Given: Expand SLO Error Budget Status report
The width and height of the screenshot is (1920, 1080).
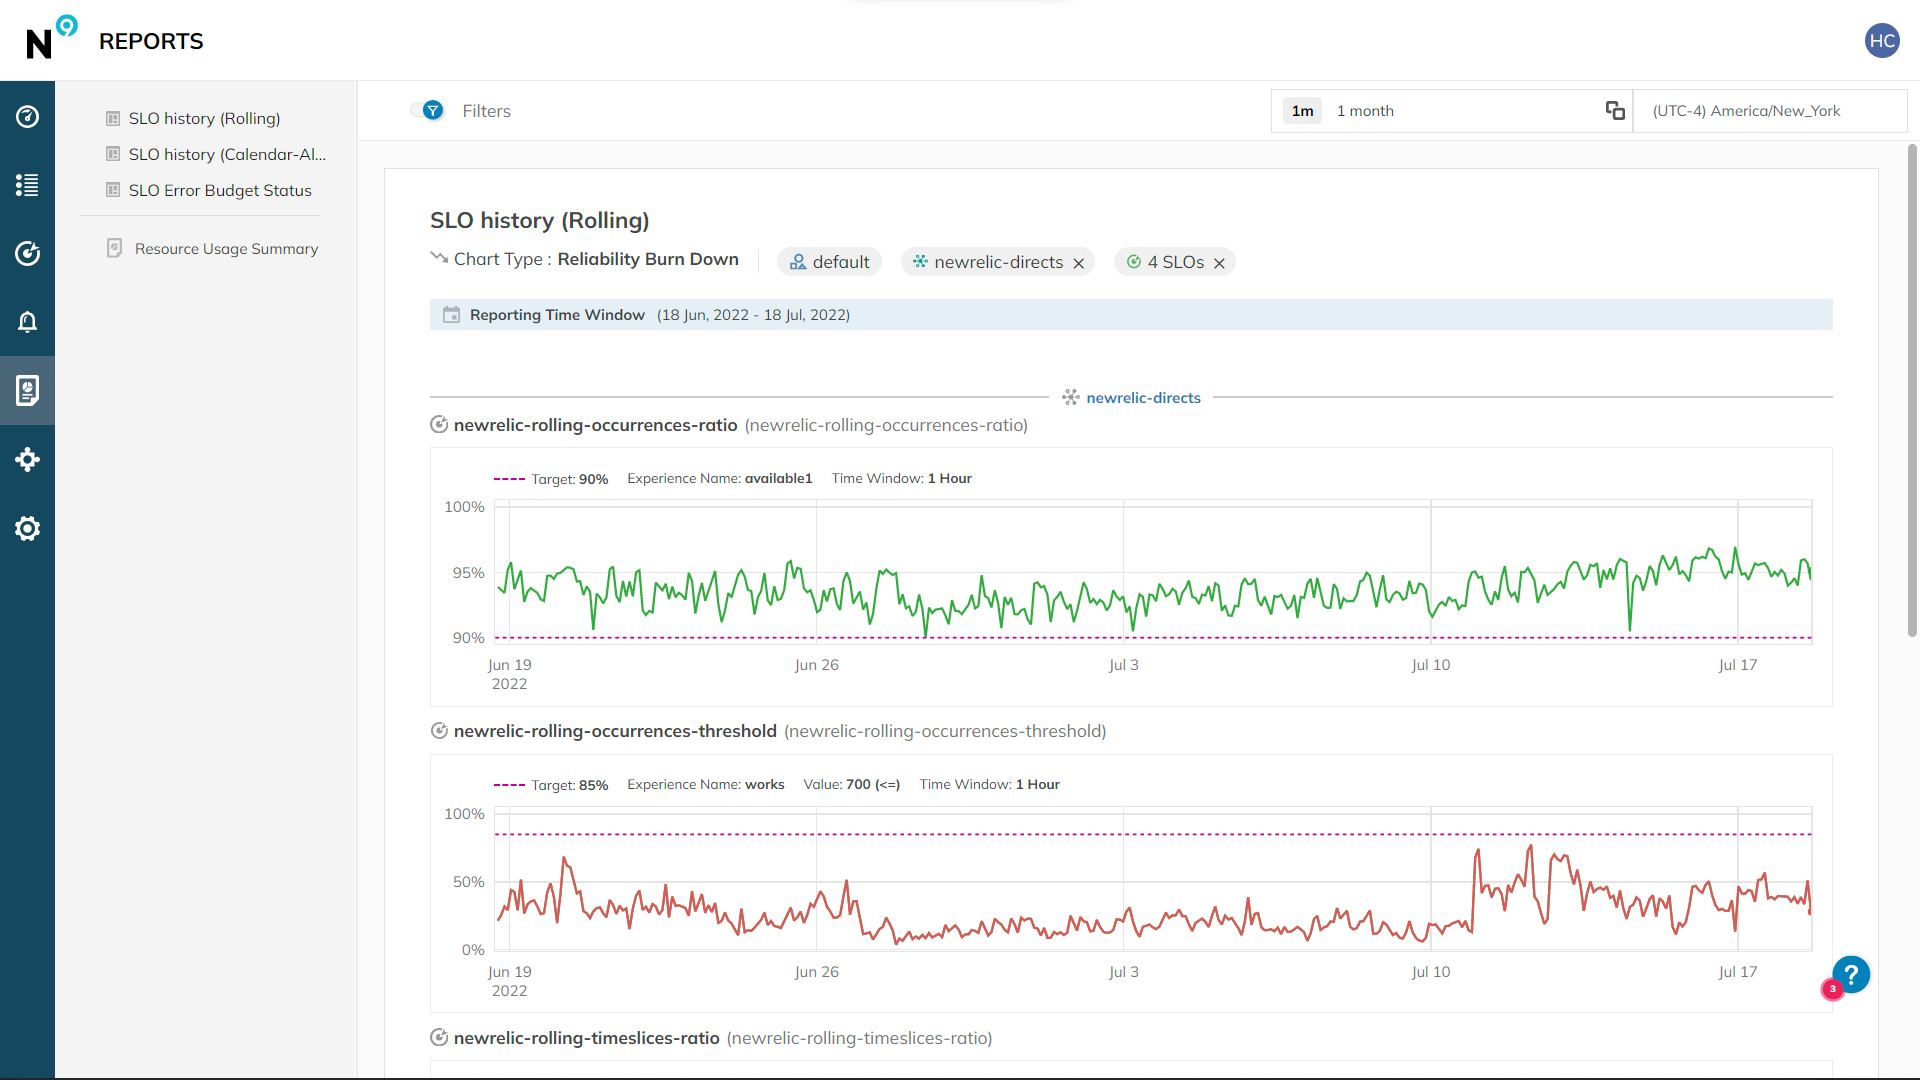Looking at the screenshot, I should pyautogui.click(x=220, y=190).
